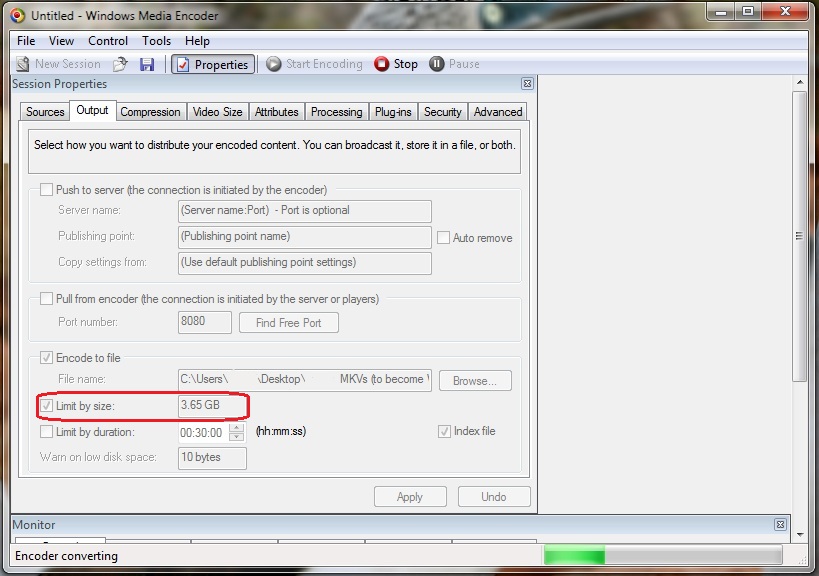This screenshot has width=819, height=576.
Task: Click the Publishing point field
Action: click(305, 237)
